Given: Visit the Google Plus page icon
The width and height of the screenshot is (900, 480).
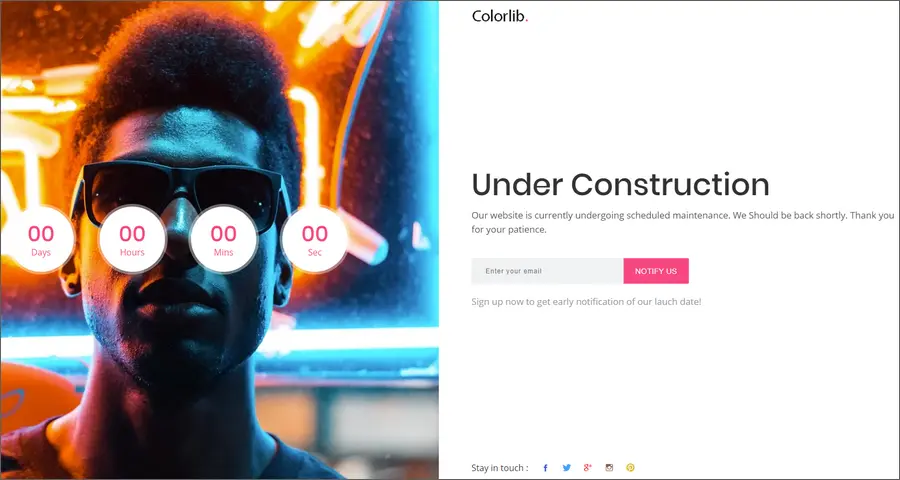Looking at the screenshot, I should [x=587, y=467].
